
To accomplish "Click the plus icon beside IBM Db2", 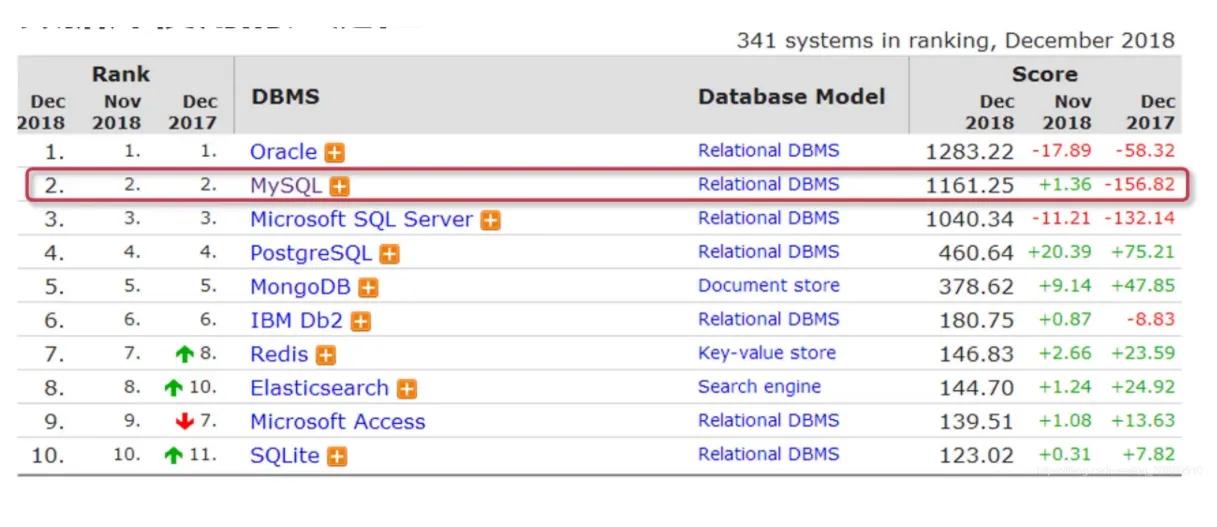I will point(361,322).
